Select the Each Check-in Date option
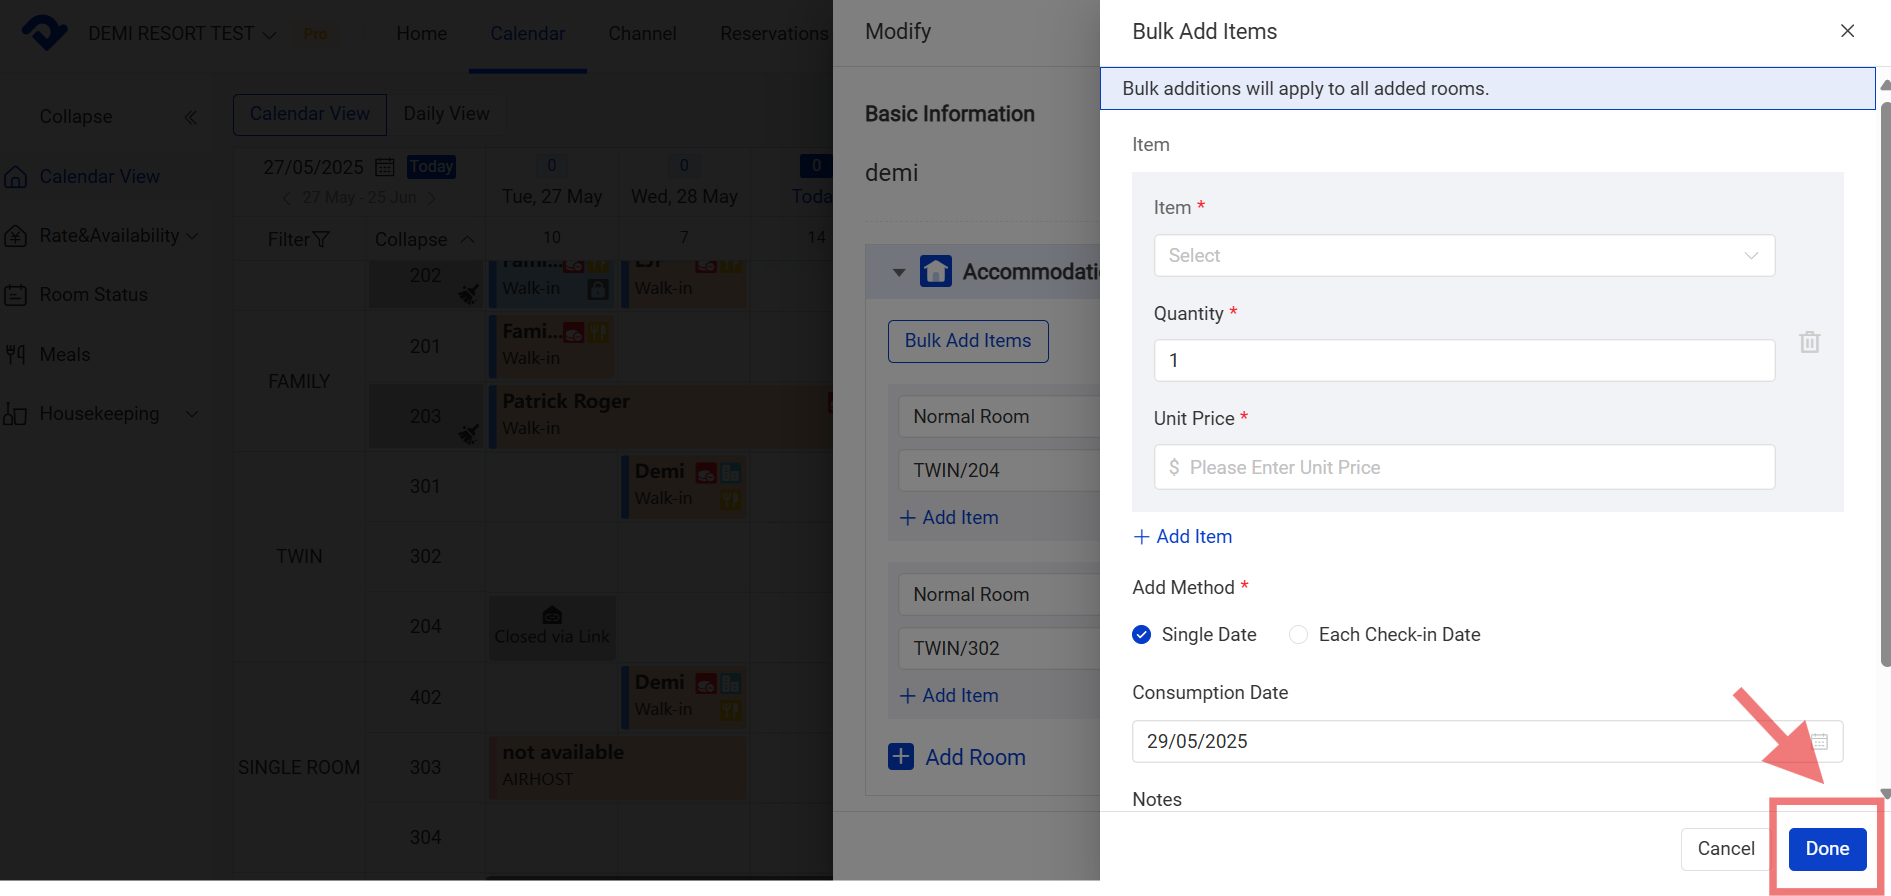The image size is (1891, 896). [1298, 634]
